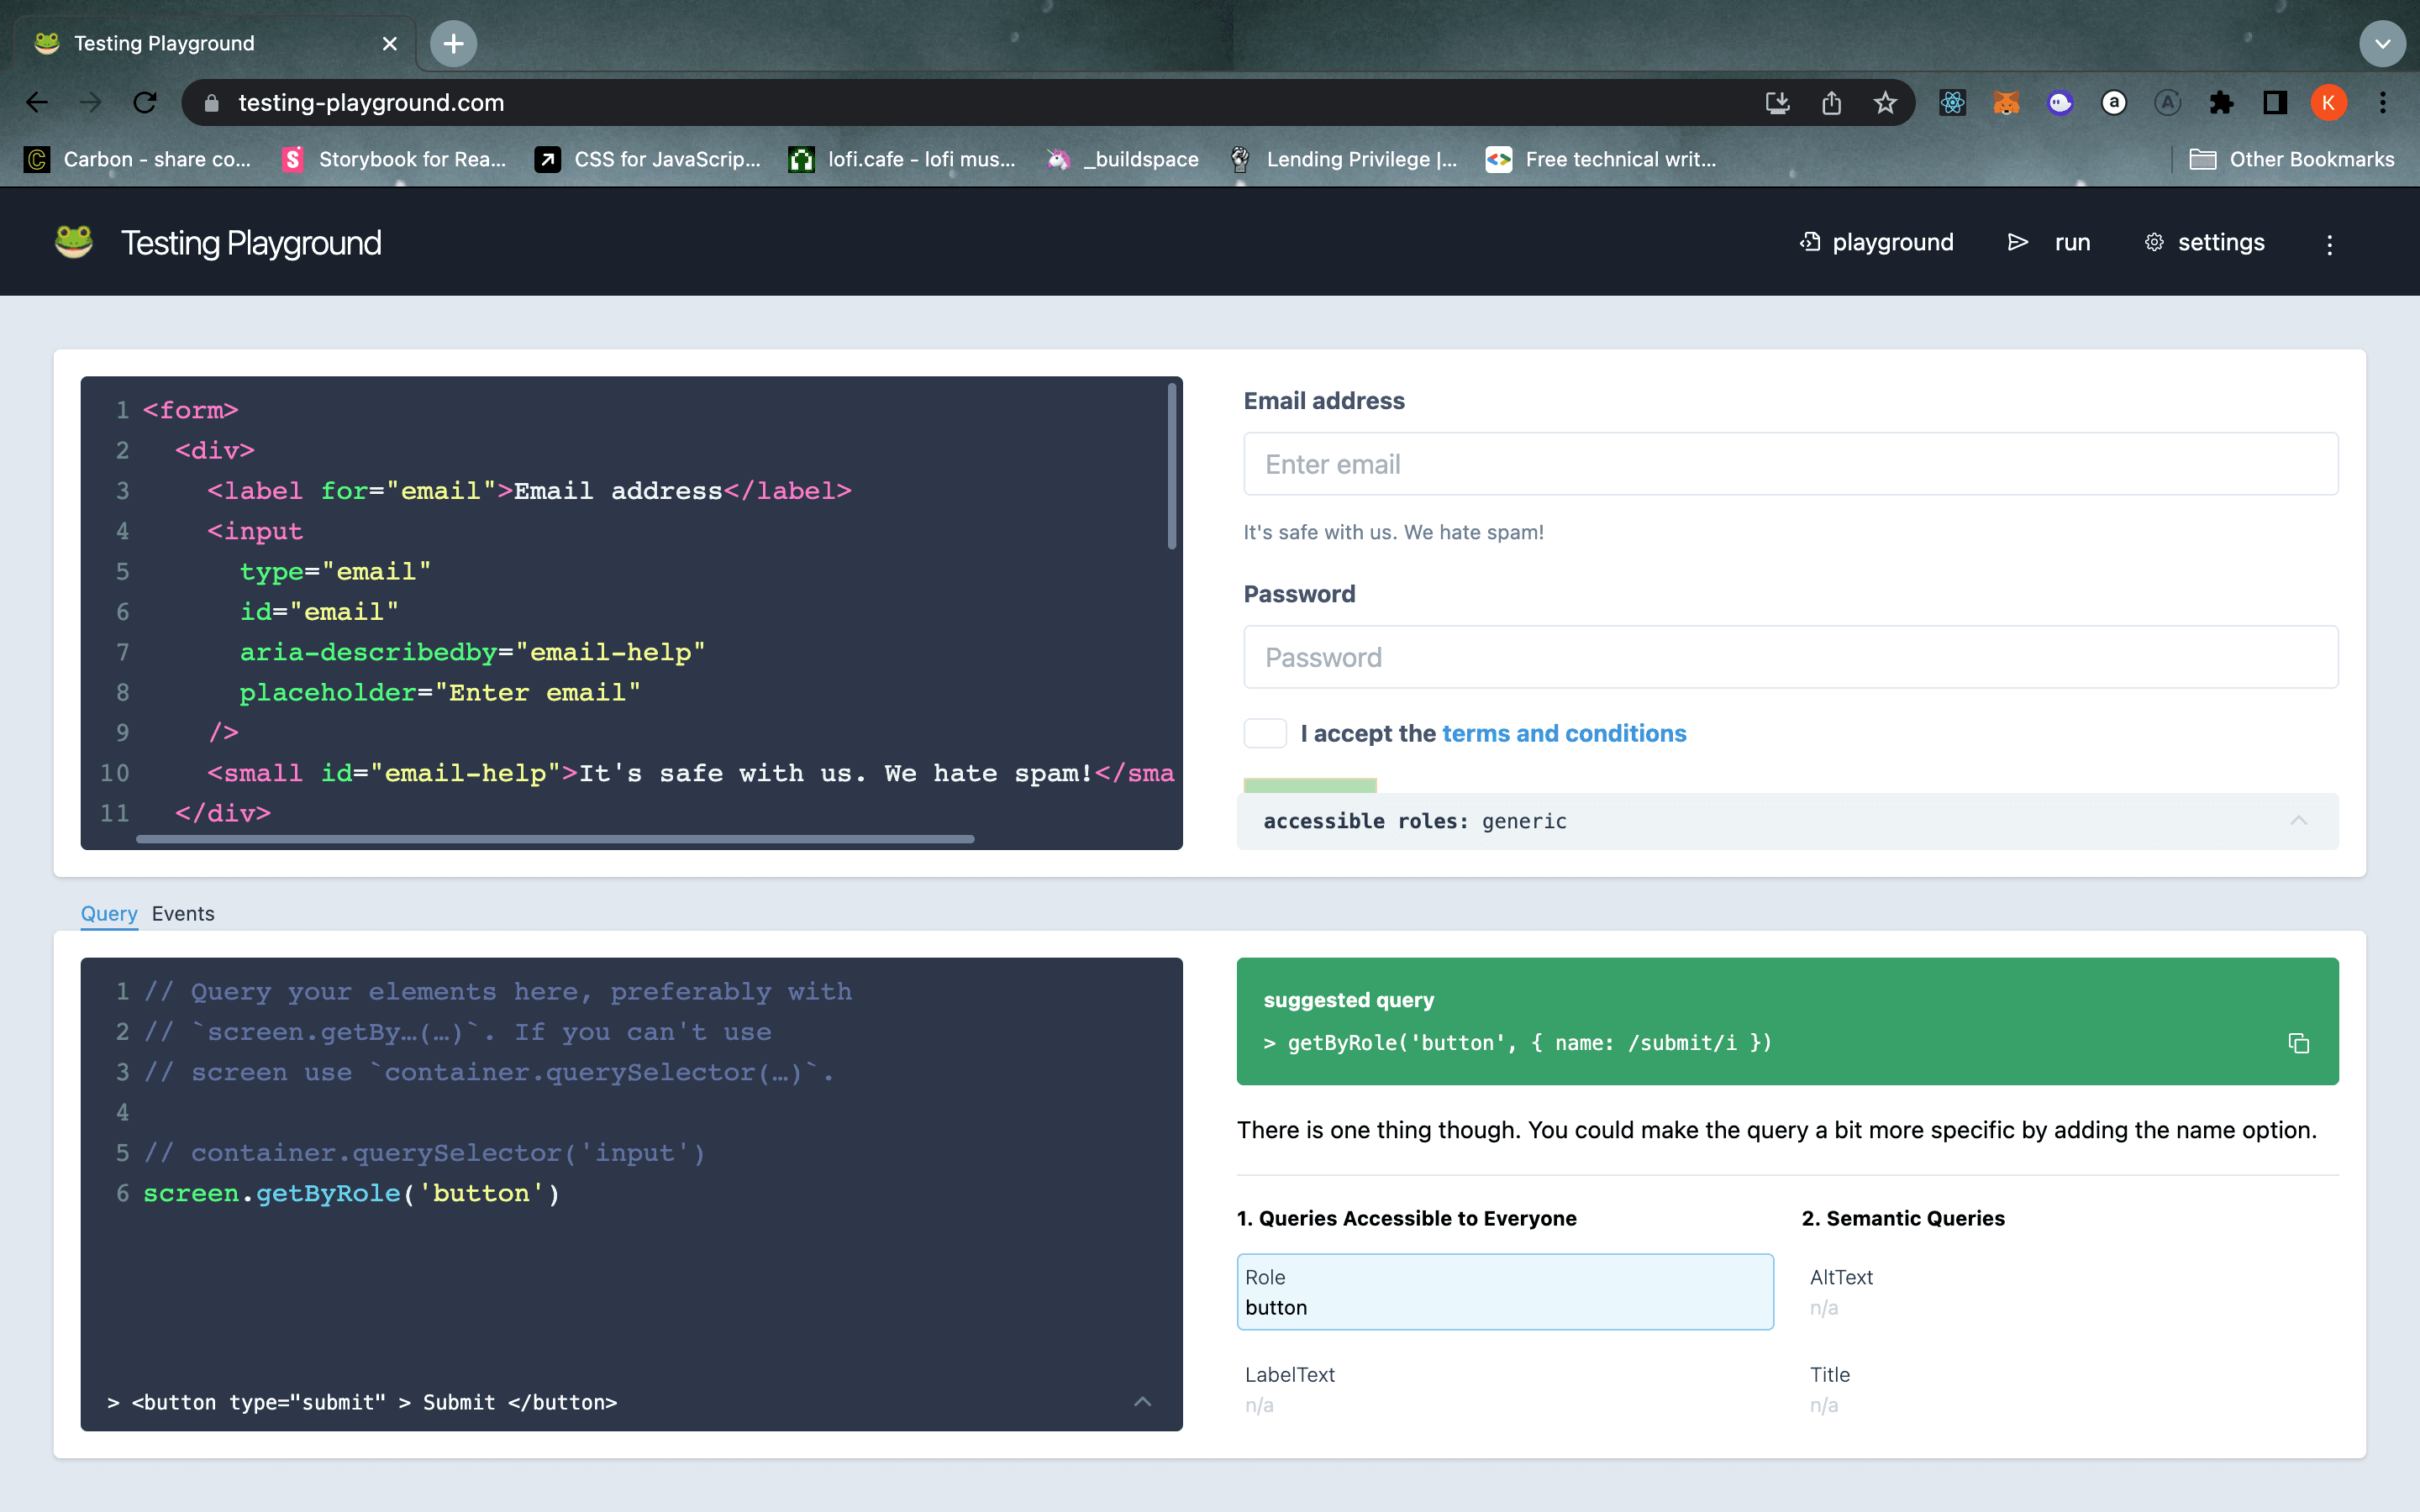Click the React DevTools extension icon
2420x1512 pixels.
pyautogui.click(x=1952, y=102)
